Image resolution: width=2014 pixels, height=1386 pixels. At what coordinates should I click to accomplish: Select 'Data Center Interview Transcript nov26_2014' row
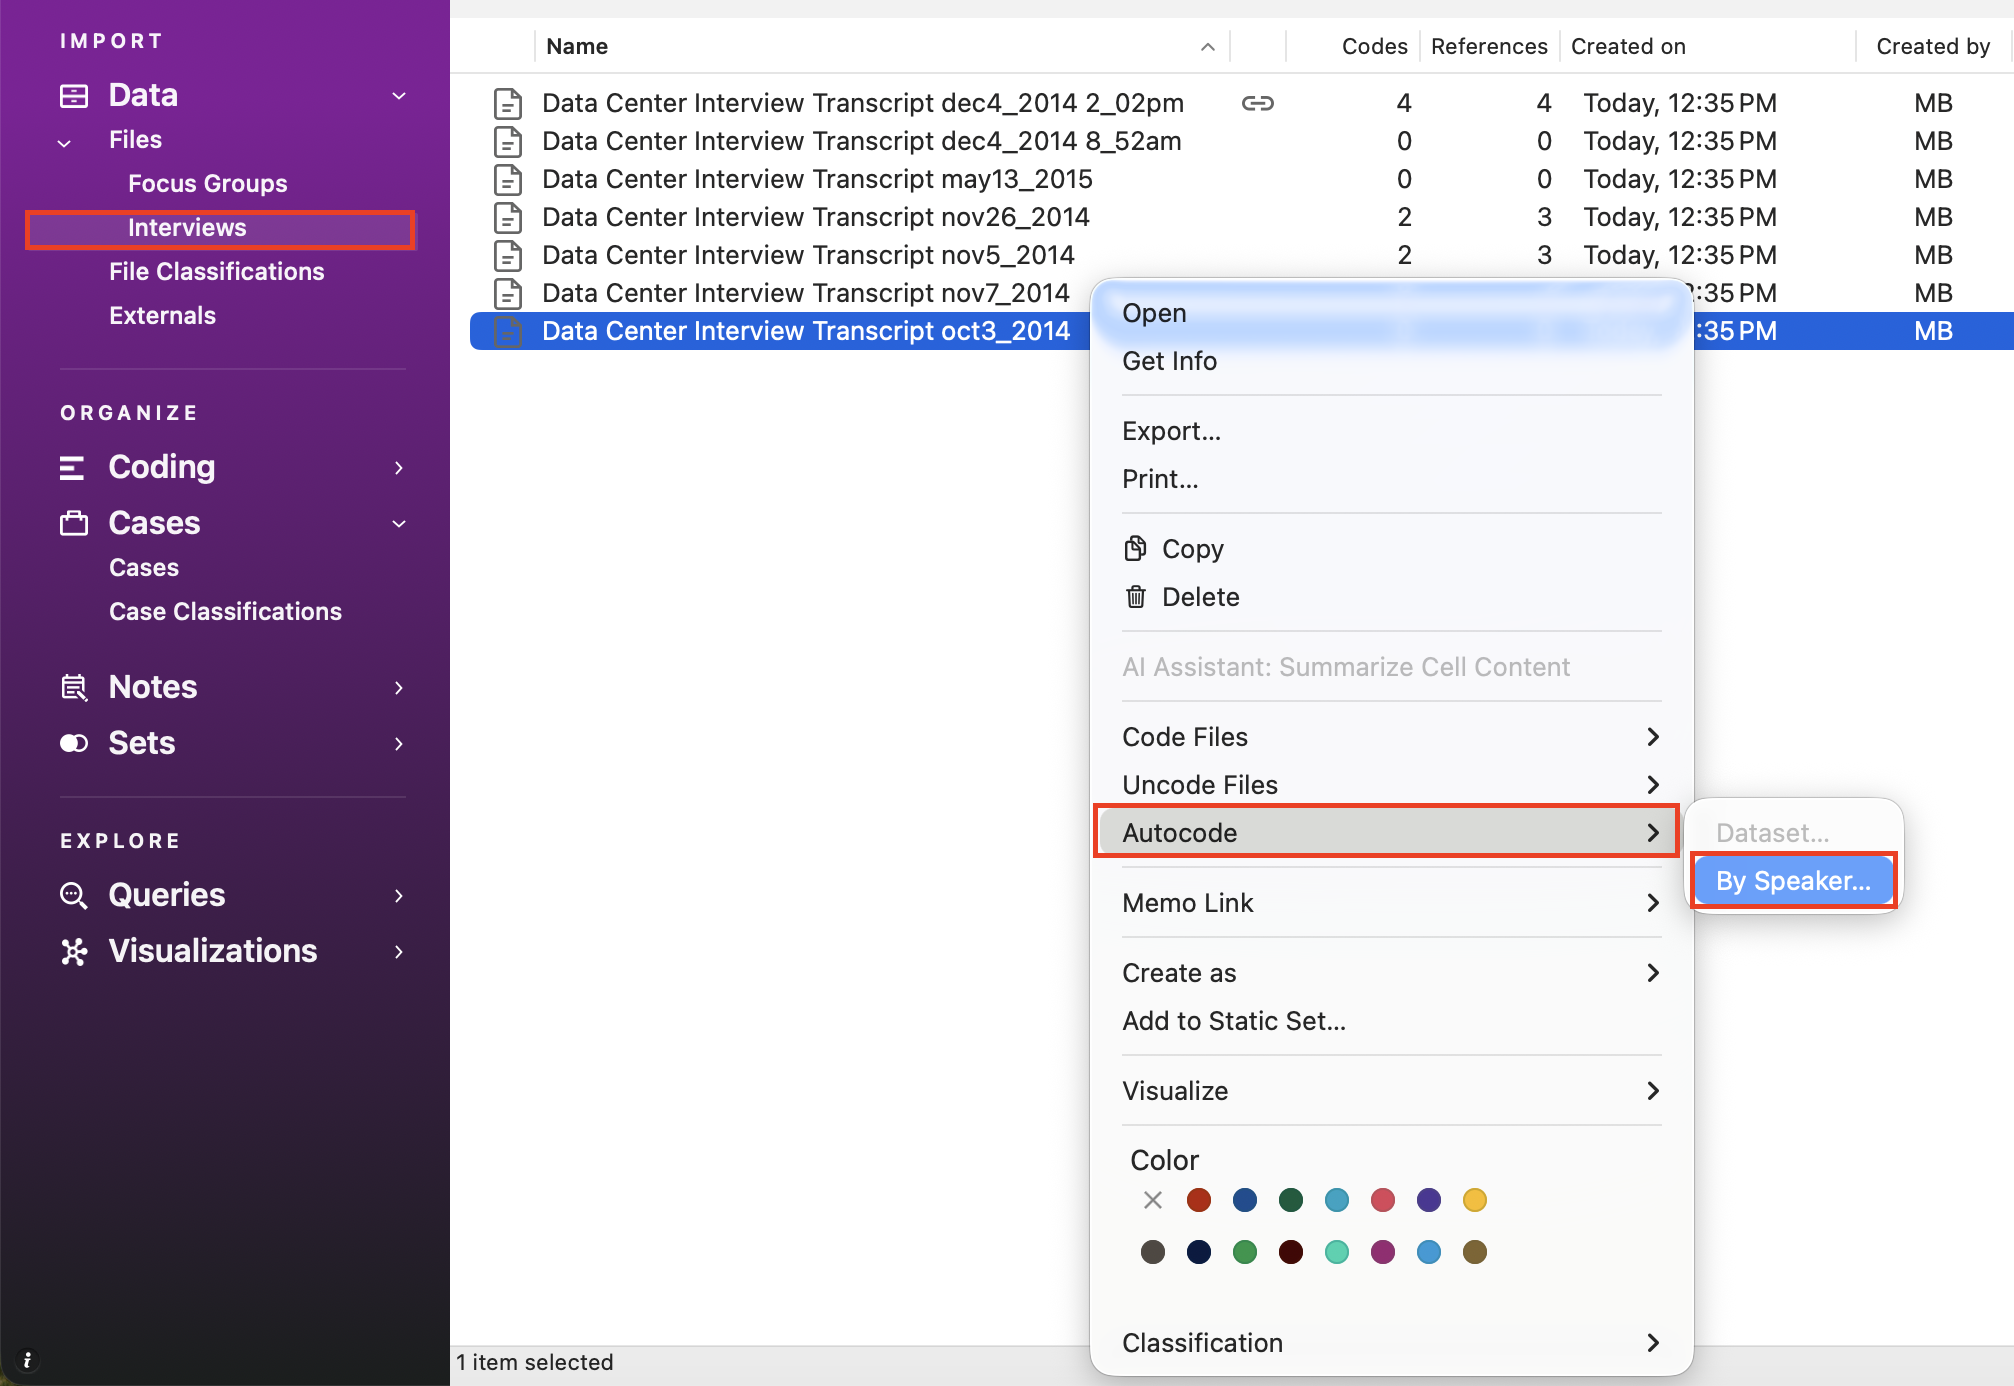(x=1242, y=217)
